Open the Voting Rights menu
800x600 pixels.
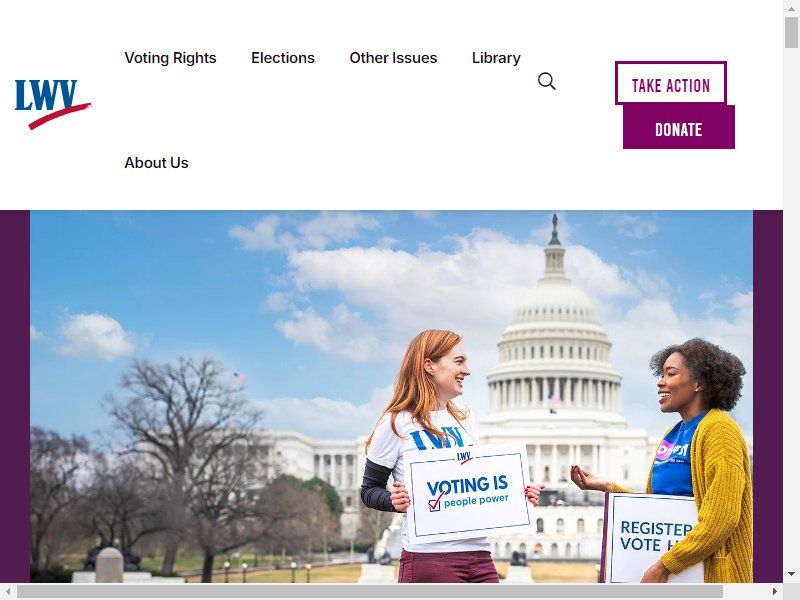coord(170,58)
